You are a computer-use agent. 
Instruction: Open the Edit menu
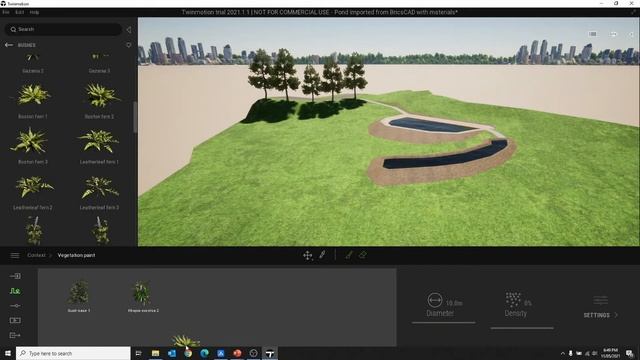19,12
